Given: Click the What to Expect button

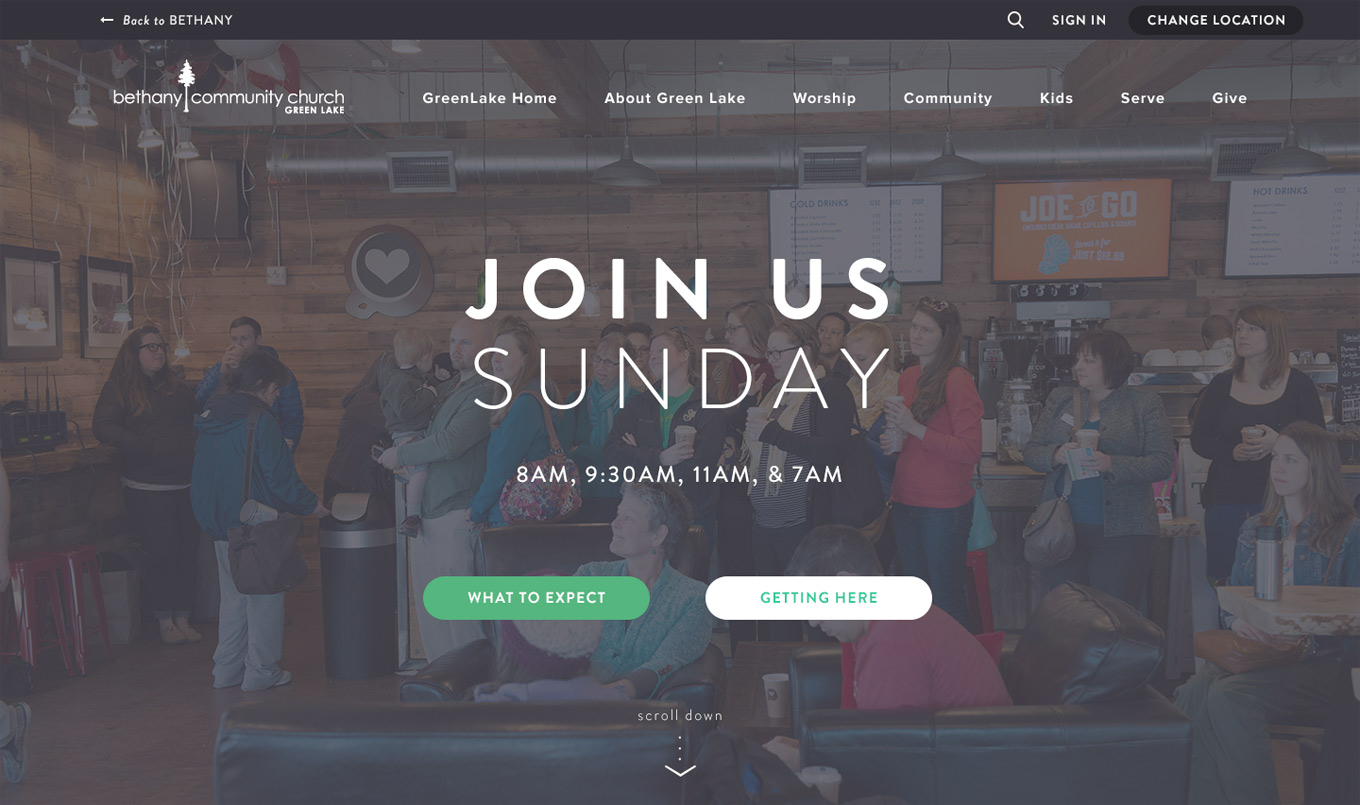Looking at the screenshot, I should [537, 598].
